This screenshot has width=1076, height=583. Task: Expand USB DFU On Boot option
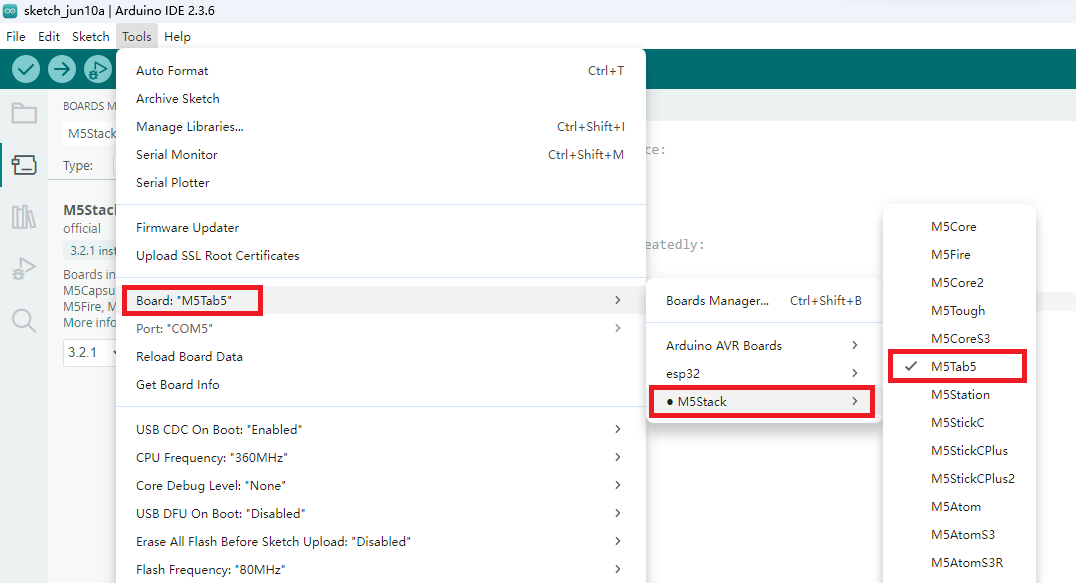(x=381, y=514)
